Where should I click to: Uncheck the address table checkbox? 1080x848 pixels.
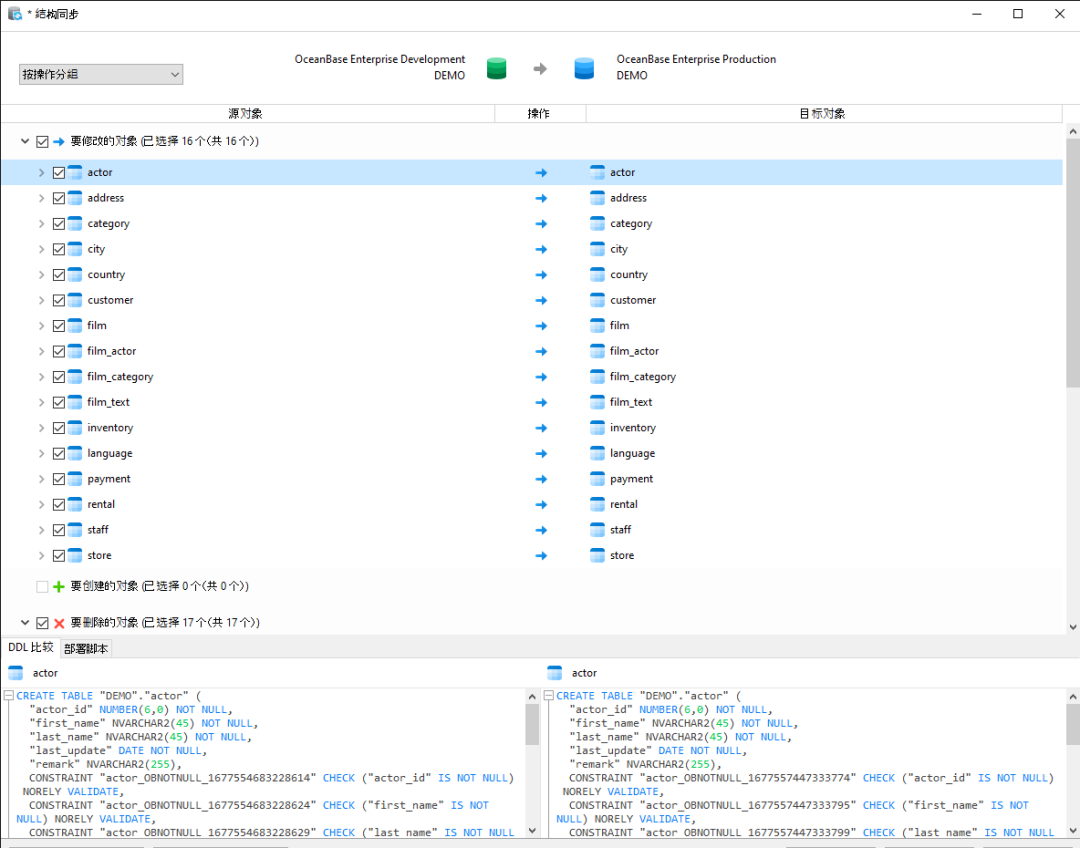(x=59, y=198)
